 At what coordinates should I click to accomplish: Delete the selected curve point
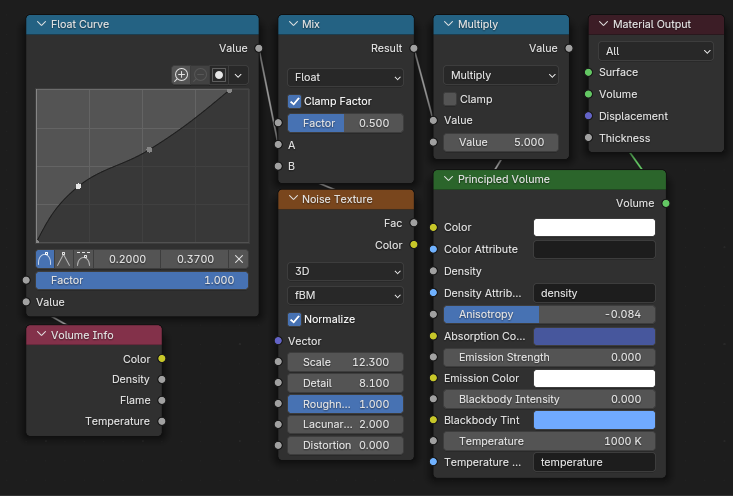[x=238, y=259]
